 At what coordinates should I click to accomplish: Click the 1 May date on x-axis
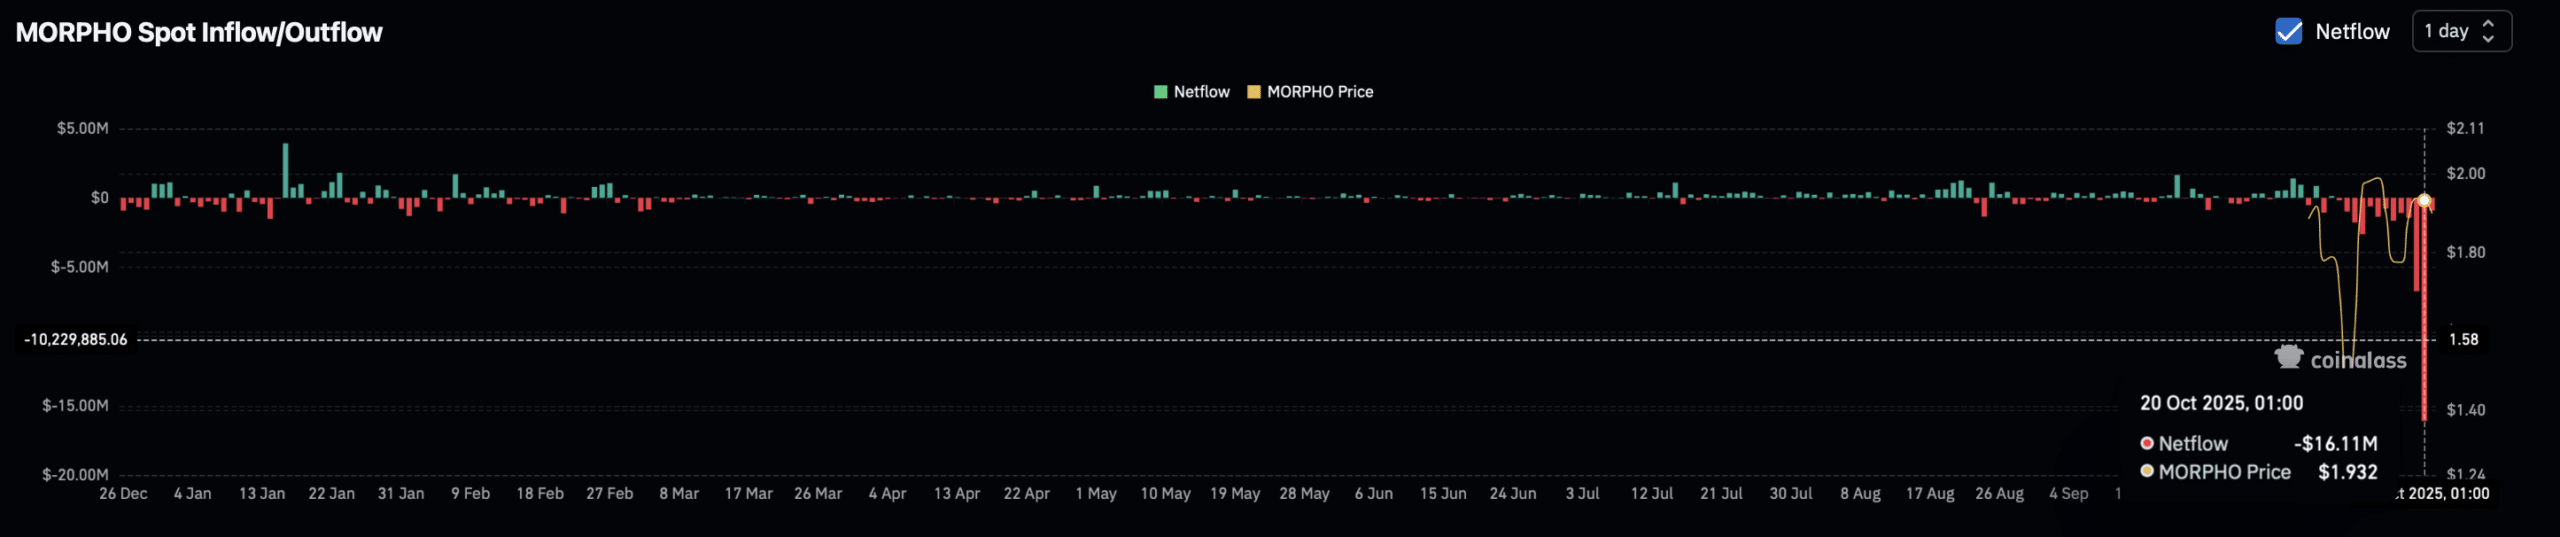[x=1096, y=494]
